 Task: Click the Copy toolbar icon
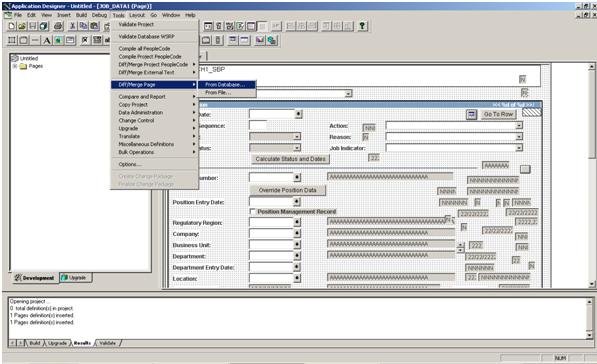(83, 26)
